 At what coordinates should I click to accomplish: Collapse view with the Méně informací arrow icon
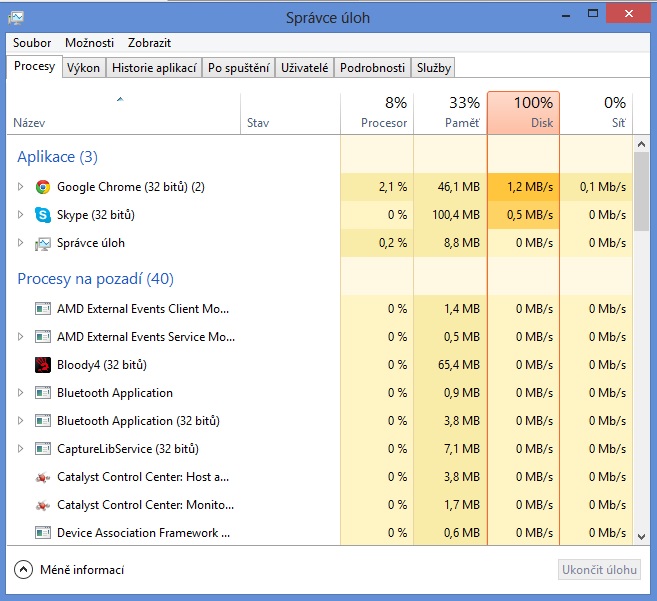23,570
